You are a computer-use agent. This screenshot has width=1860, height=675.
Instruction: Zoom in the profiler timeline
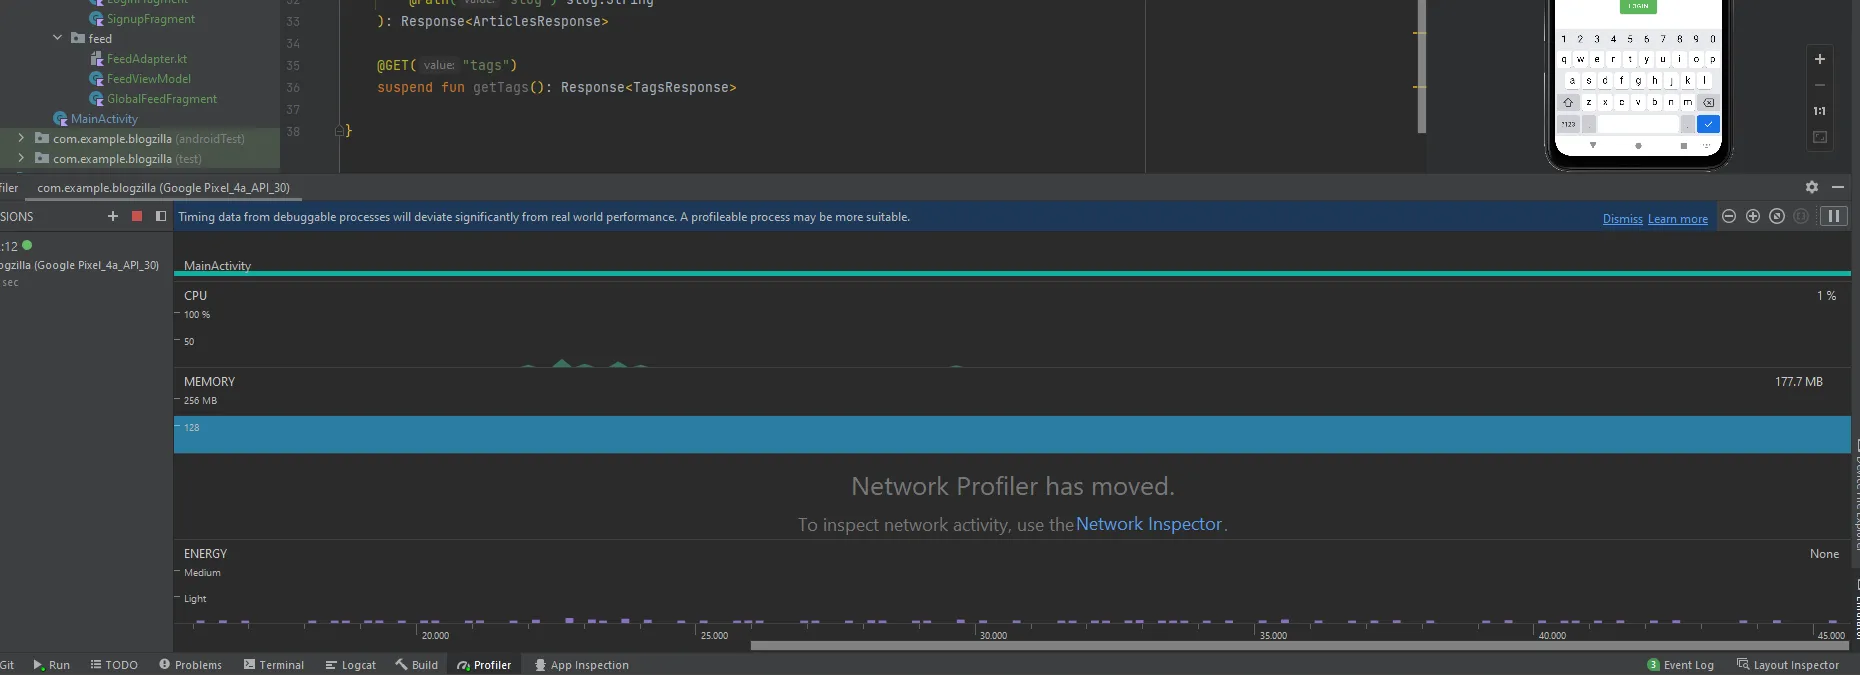(x=1753, y=216)
